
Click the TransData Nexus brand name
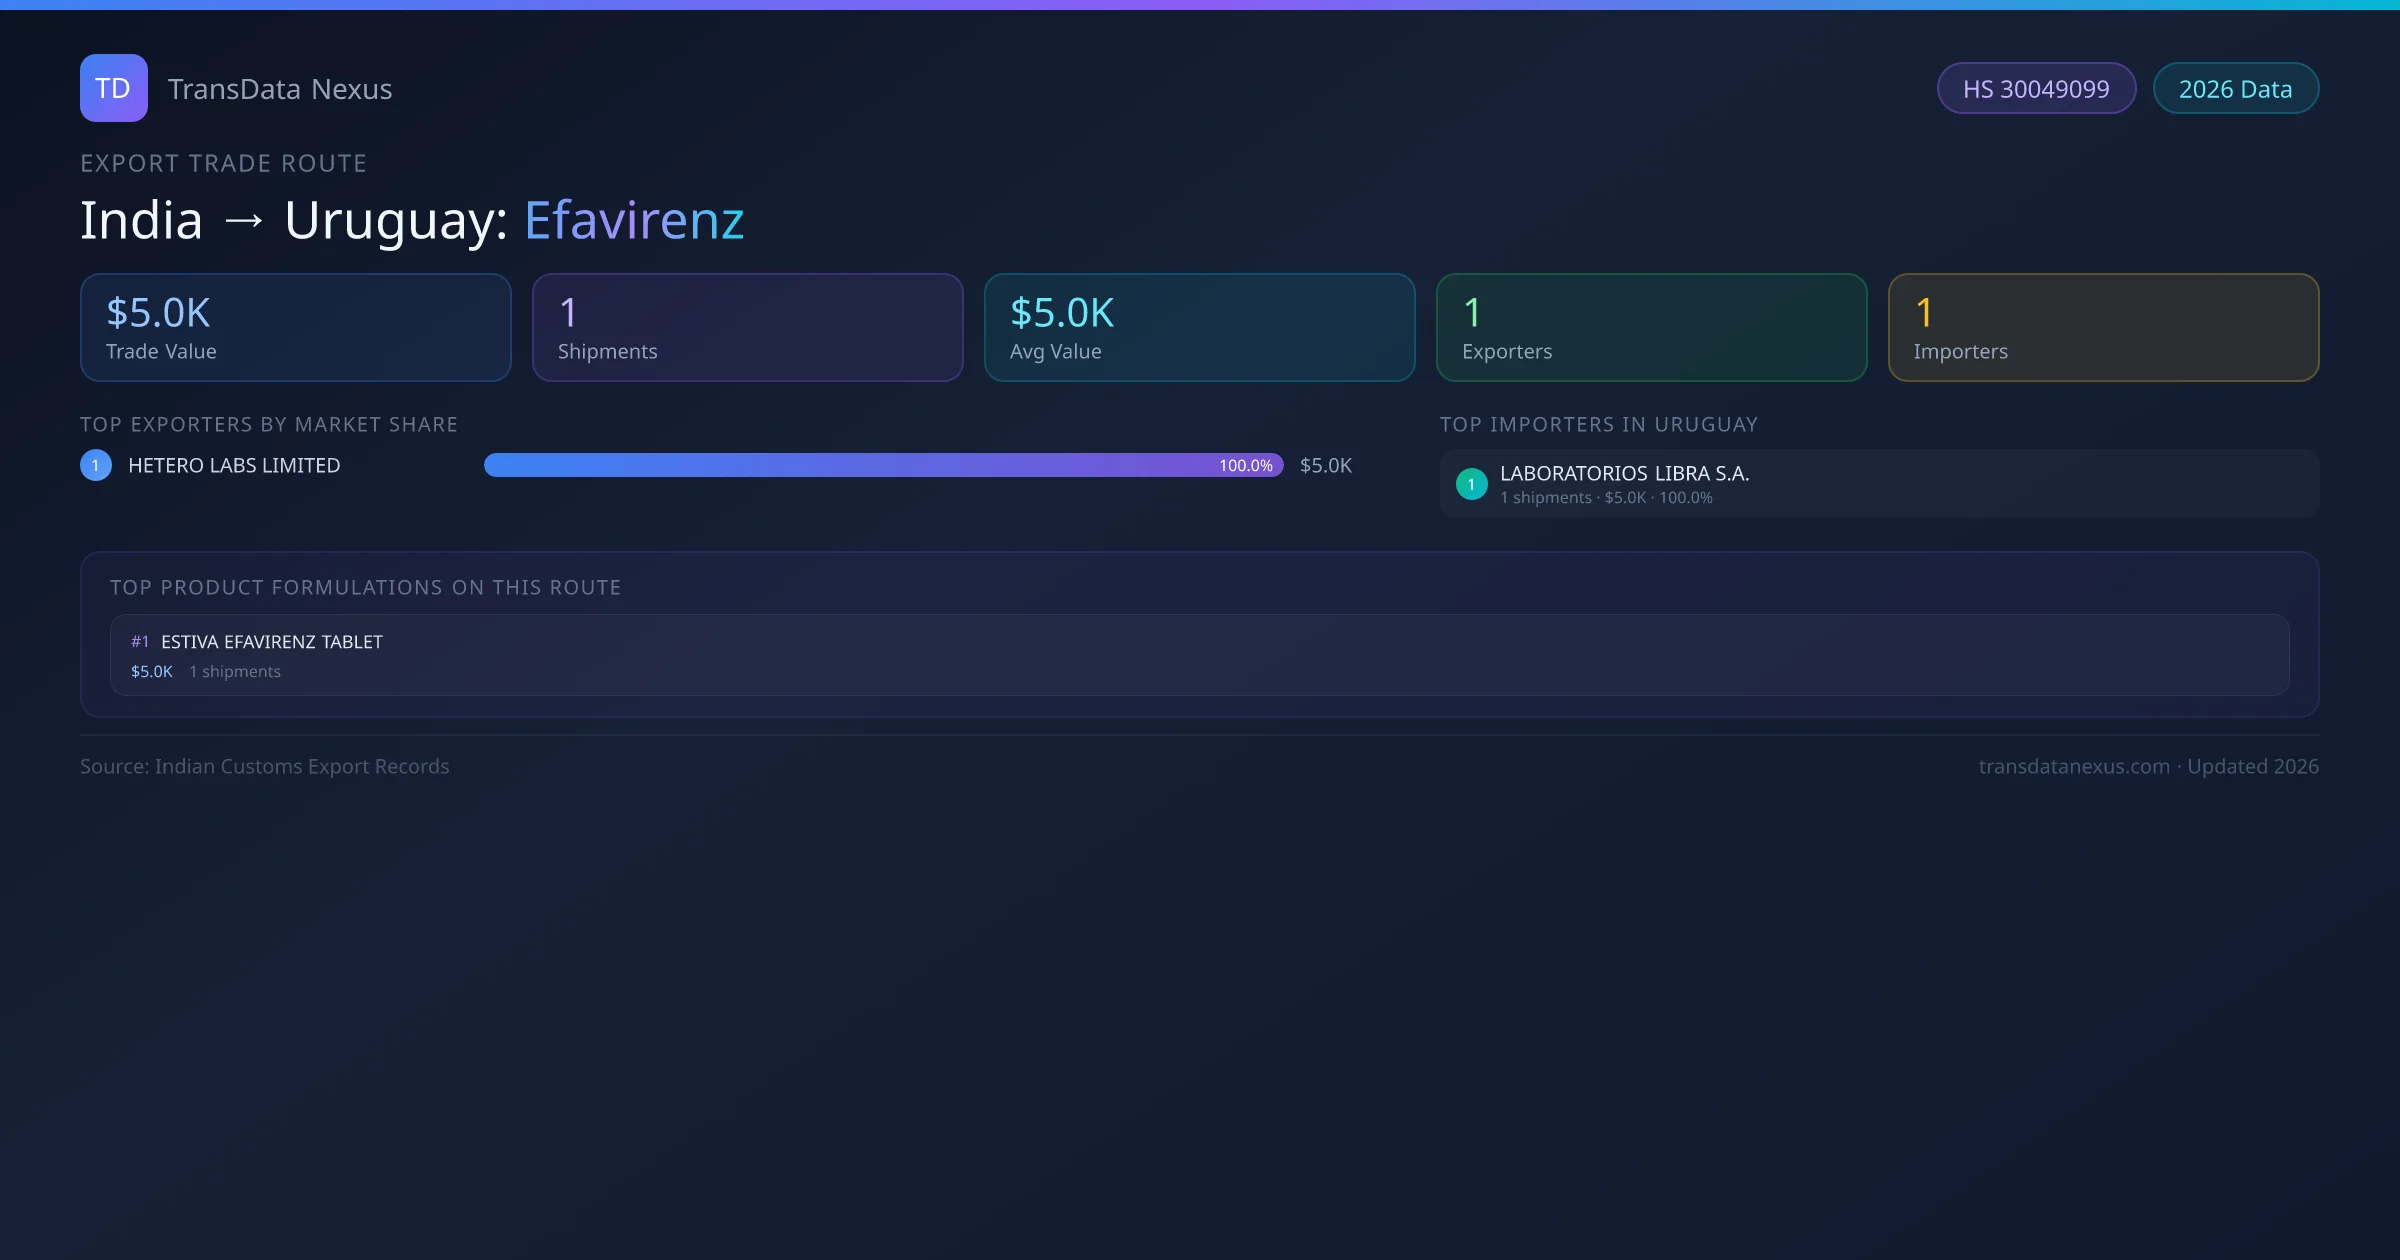click(279, 89)
